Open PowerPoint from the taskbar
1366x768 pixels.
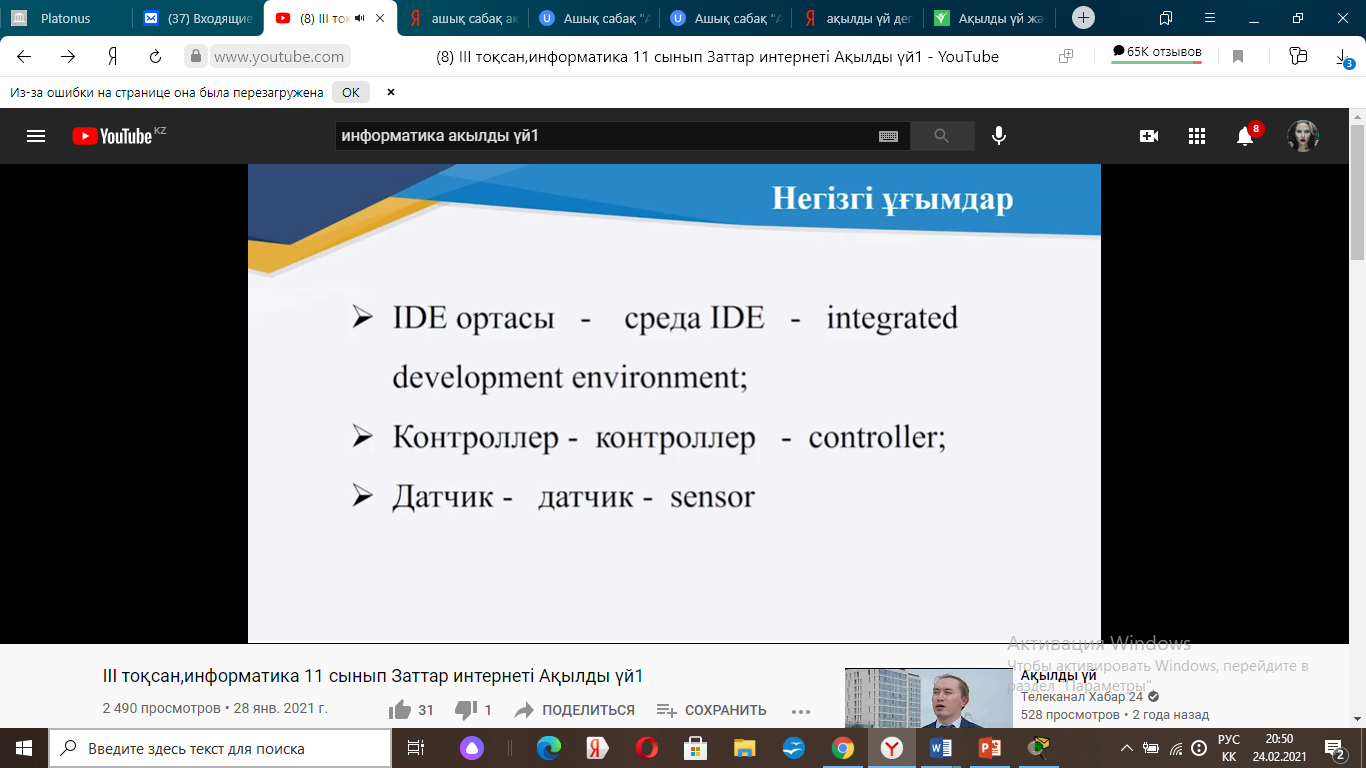(x=990, y=748)
